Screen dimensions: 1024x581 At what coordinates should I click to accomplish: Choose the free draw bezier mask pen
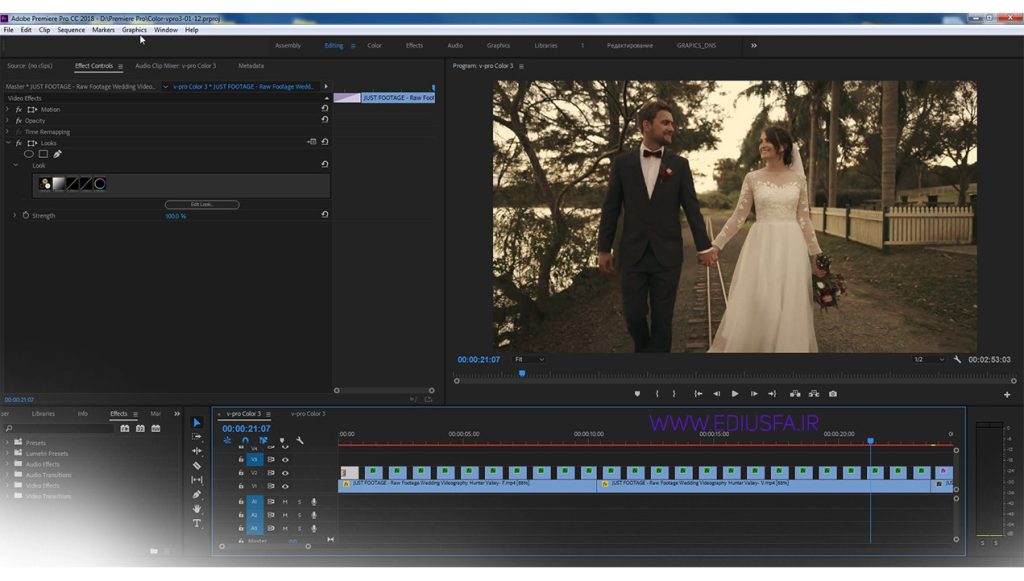pos(57,154)
